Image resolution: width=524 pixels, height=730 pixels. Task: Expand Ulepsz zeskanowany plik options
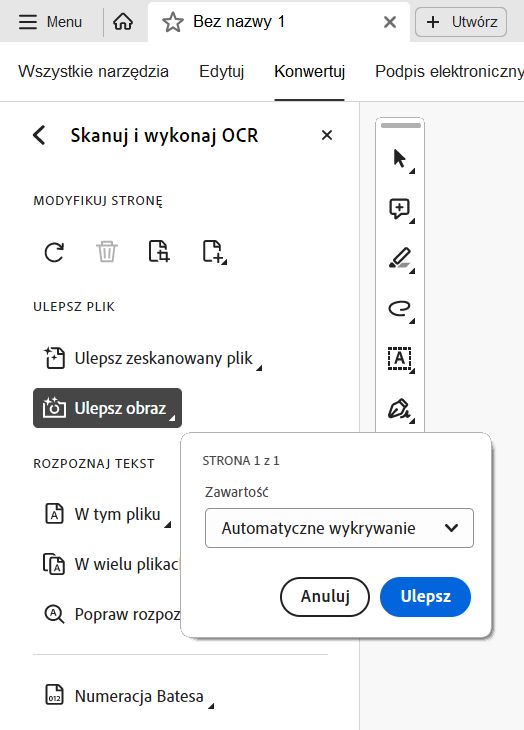[153, 358]
